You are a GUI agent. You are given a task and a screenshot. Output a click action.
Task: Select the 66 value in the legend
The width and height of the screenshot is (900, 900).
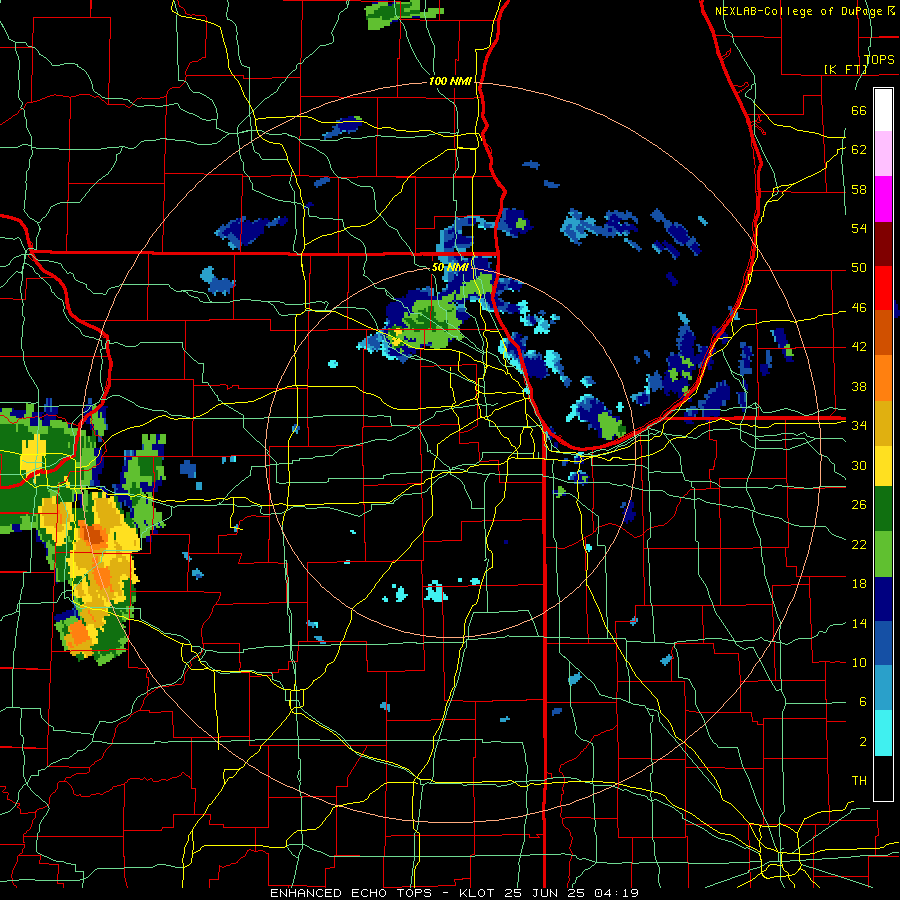[859, 110]
